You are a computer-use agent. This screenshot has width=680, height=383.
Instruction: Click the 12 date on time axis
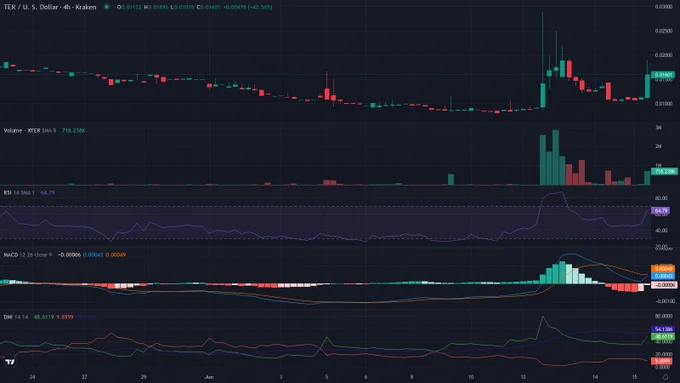coord(523,377)
